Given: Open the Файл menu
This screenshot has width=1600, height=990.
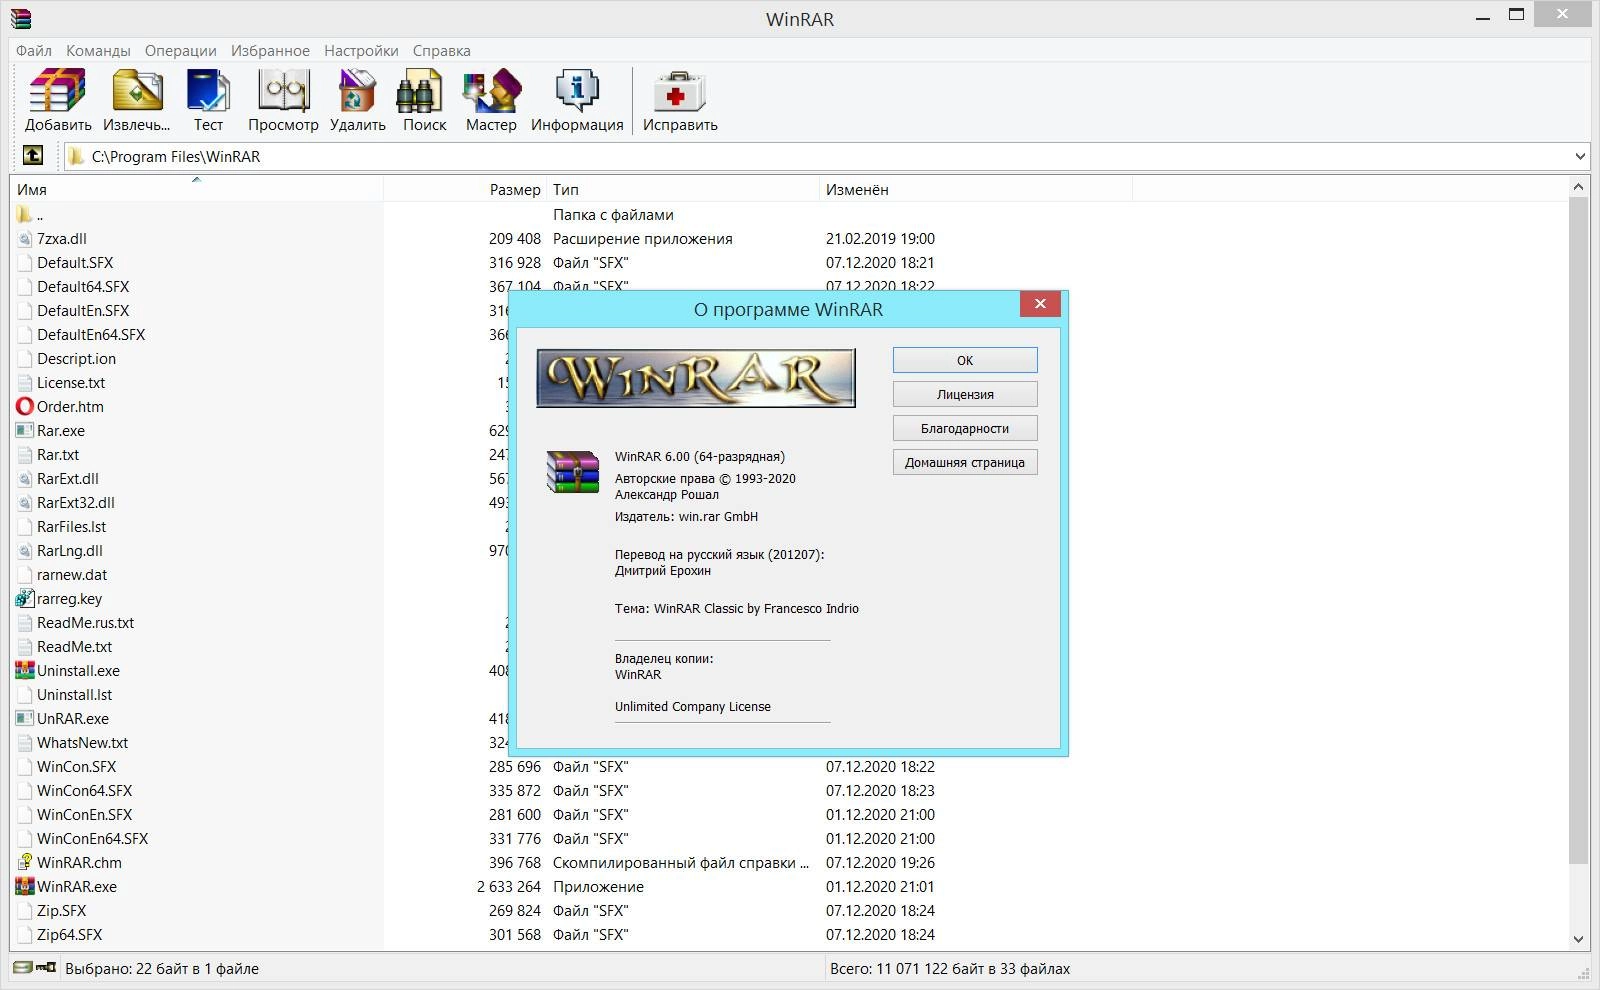Looking at the screenshot, I should pyautogui.click(x=34, y=50).
